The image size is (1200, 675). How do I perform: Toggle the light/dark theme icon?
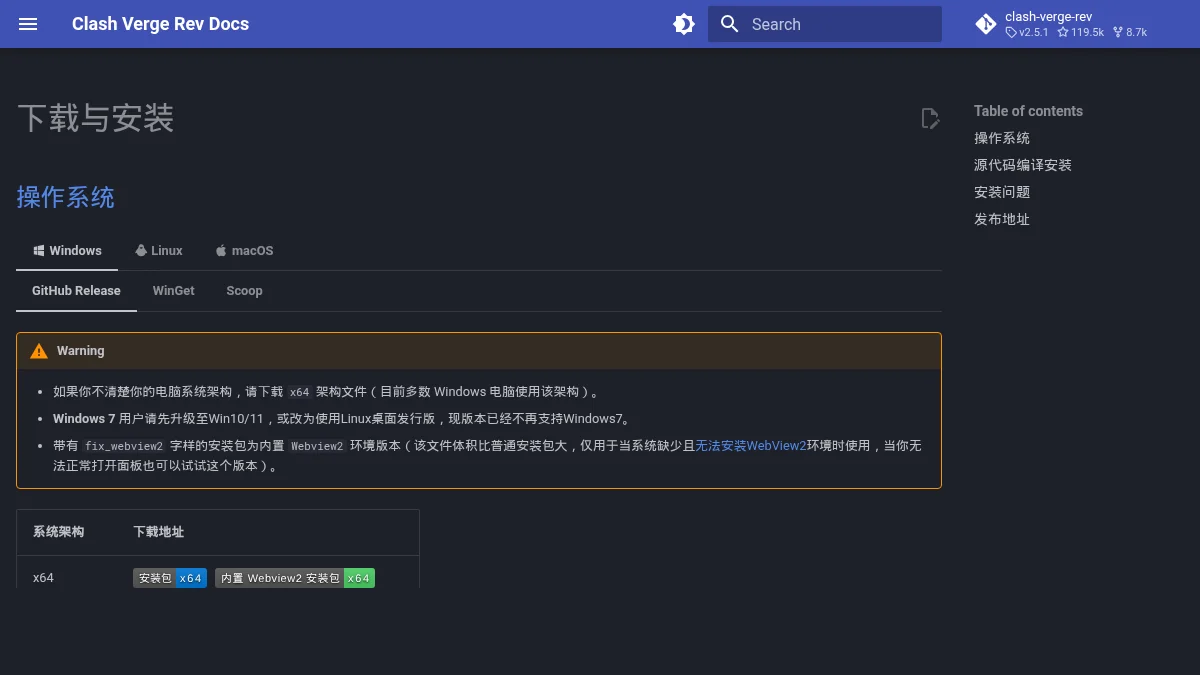point(684,24)
